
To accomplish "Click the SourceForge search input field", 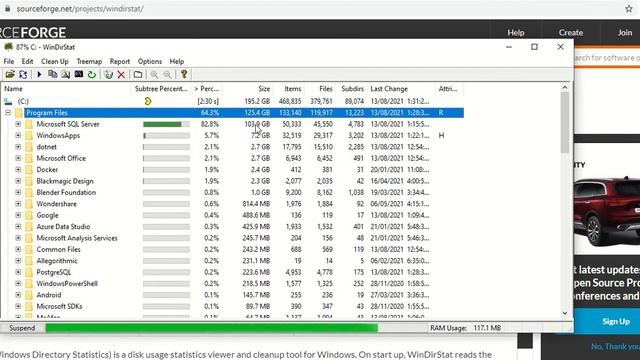I will tap(607, 58).
